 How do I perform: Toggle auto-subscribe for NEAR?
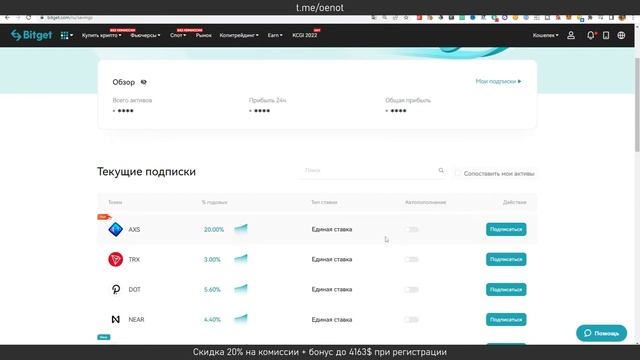point(411,320)
